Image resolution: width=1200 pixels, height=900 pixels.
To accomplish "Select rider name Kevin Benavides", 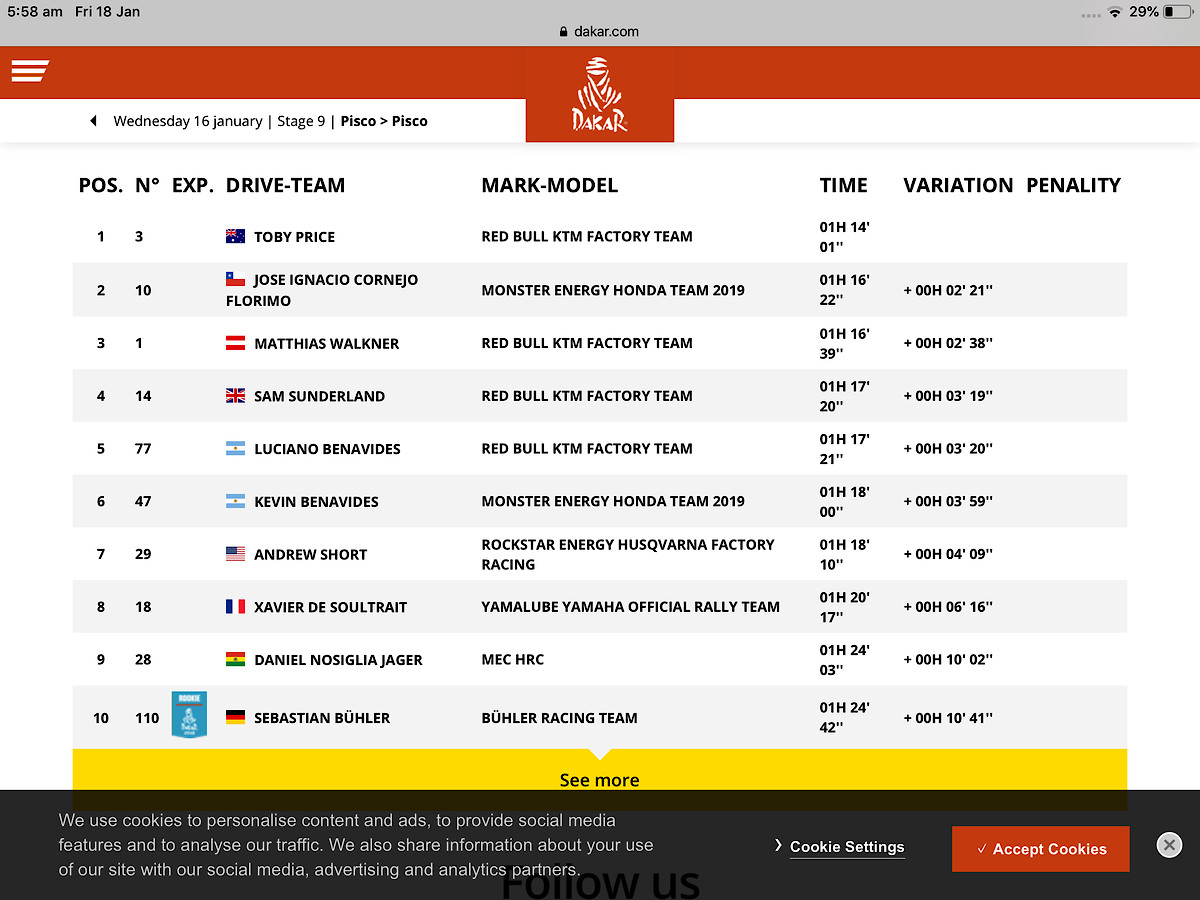I will pyautogui.click(x=317, y=502).
